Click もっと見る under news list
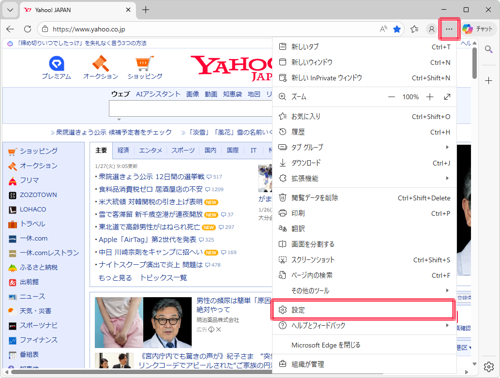The image size is (500, 378). (x=115, y=278)
